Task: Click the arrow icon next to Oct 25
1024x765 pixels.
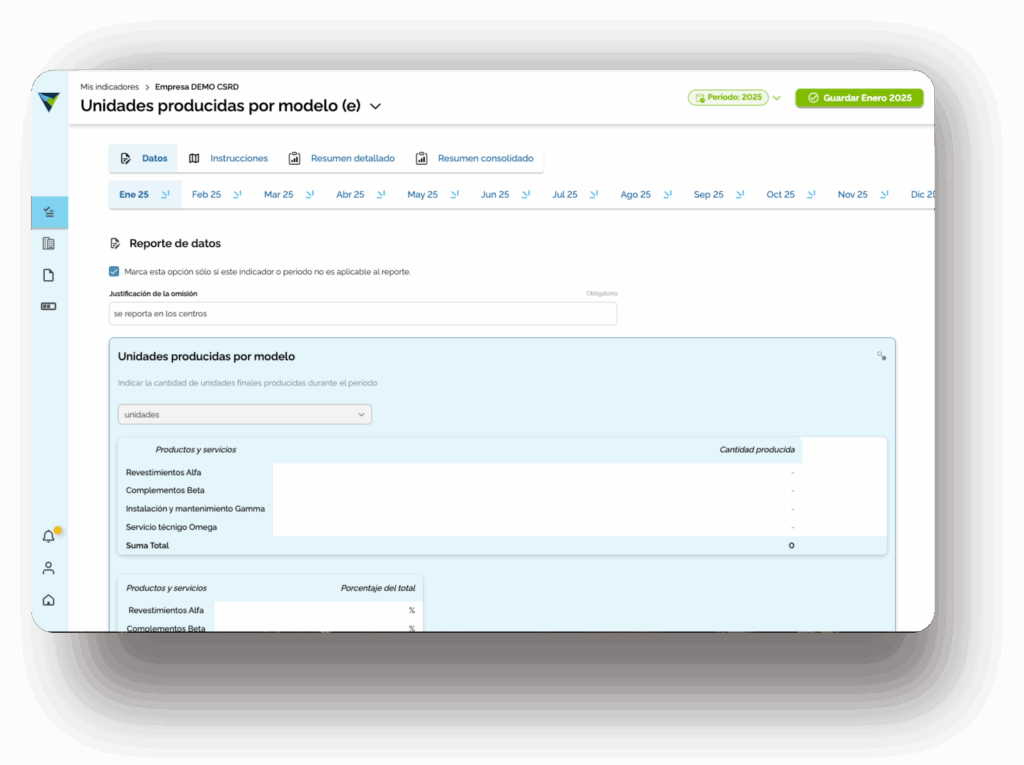Action: click(812, 195)
